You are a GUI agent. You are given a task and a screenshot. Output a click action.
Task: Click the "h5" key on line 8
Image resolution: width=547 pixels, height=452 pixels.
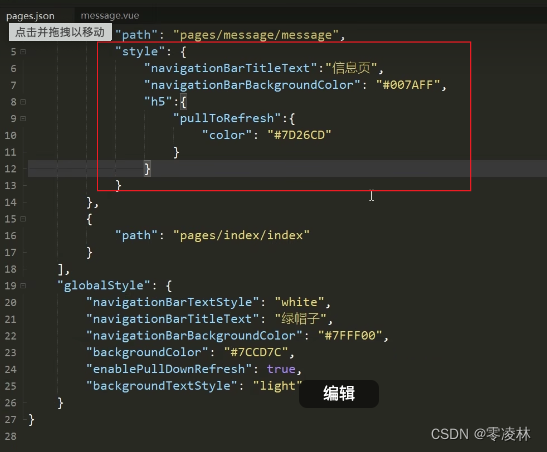(158, 101)
